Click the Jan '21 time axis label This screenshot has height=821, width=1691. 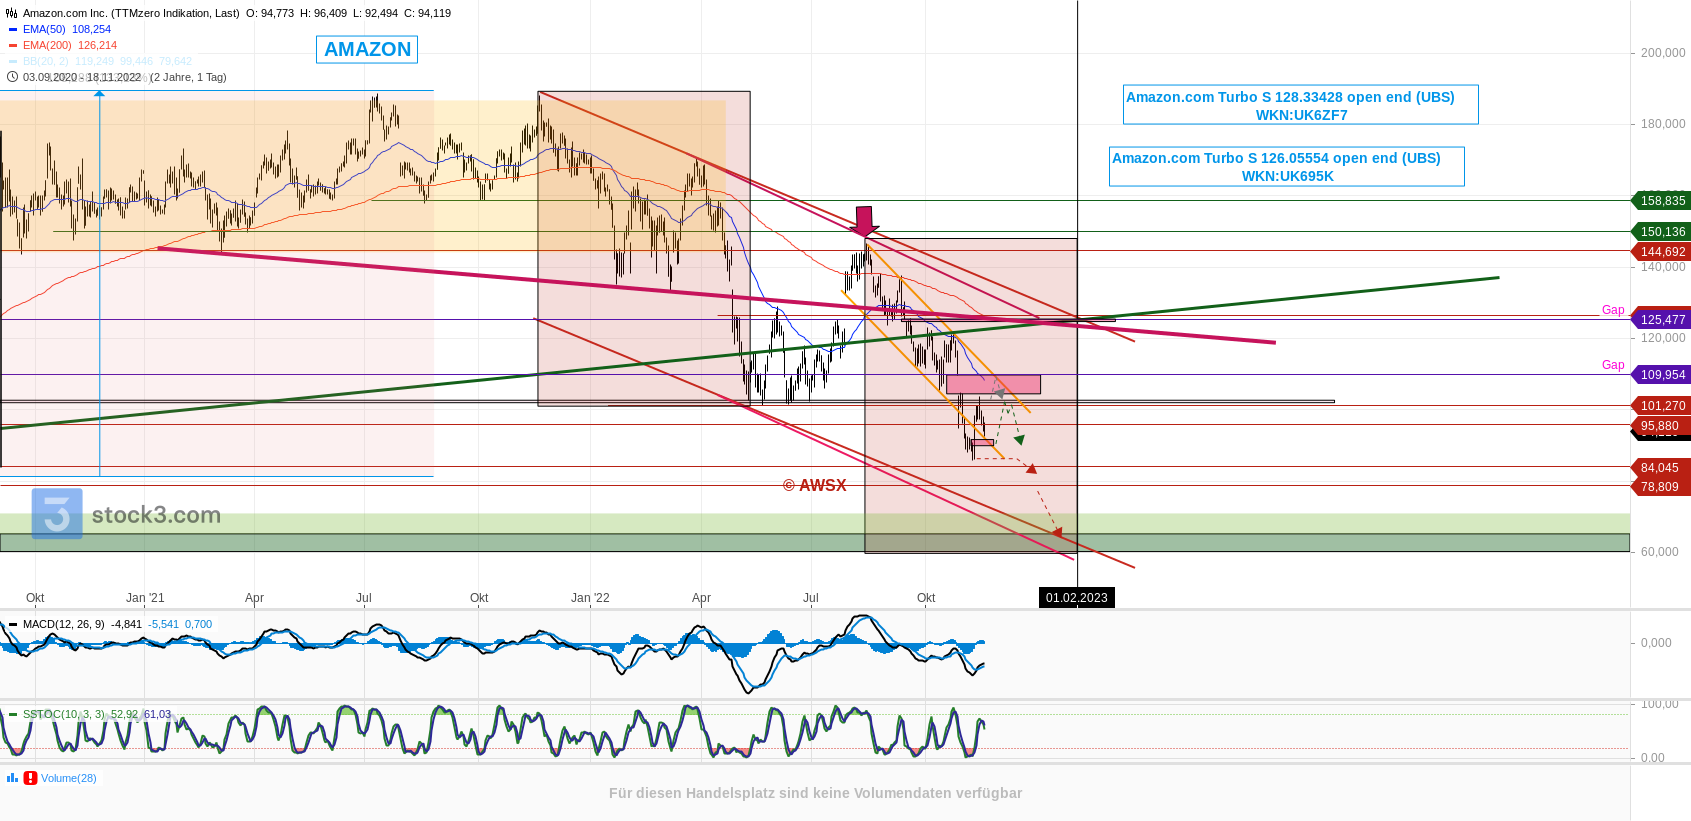pos(145,598)
